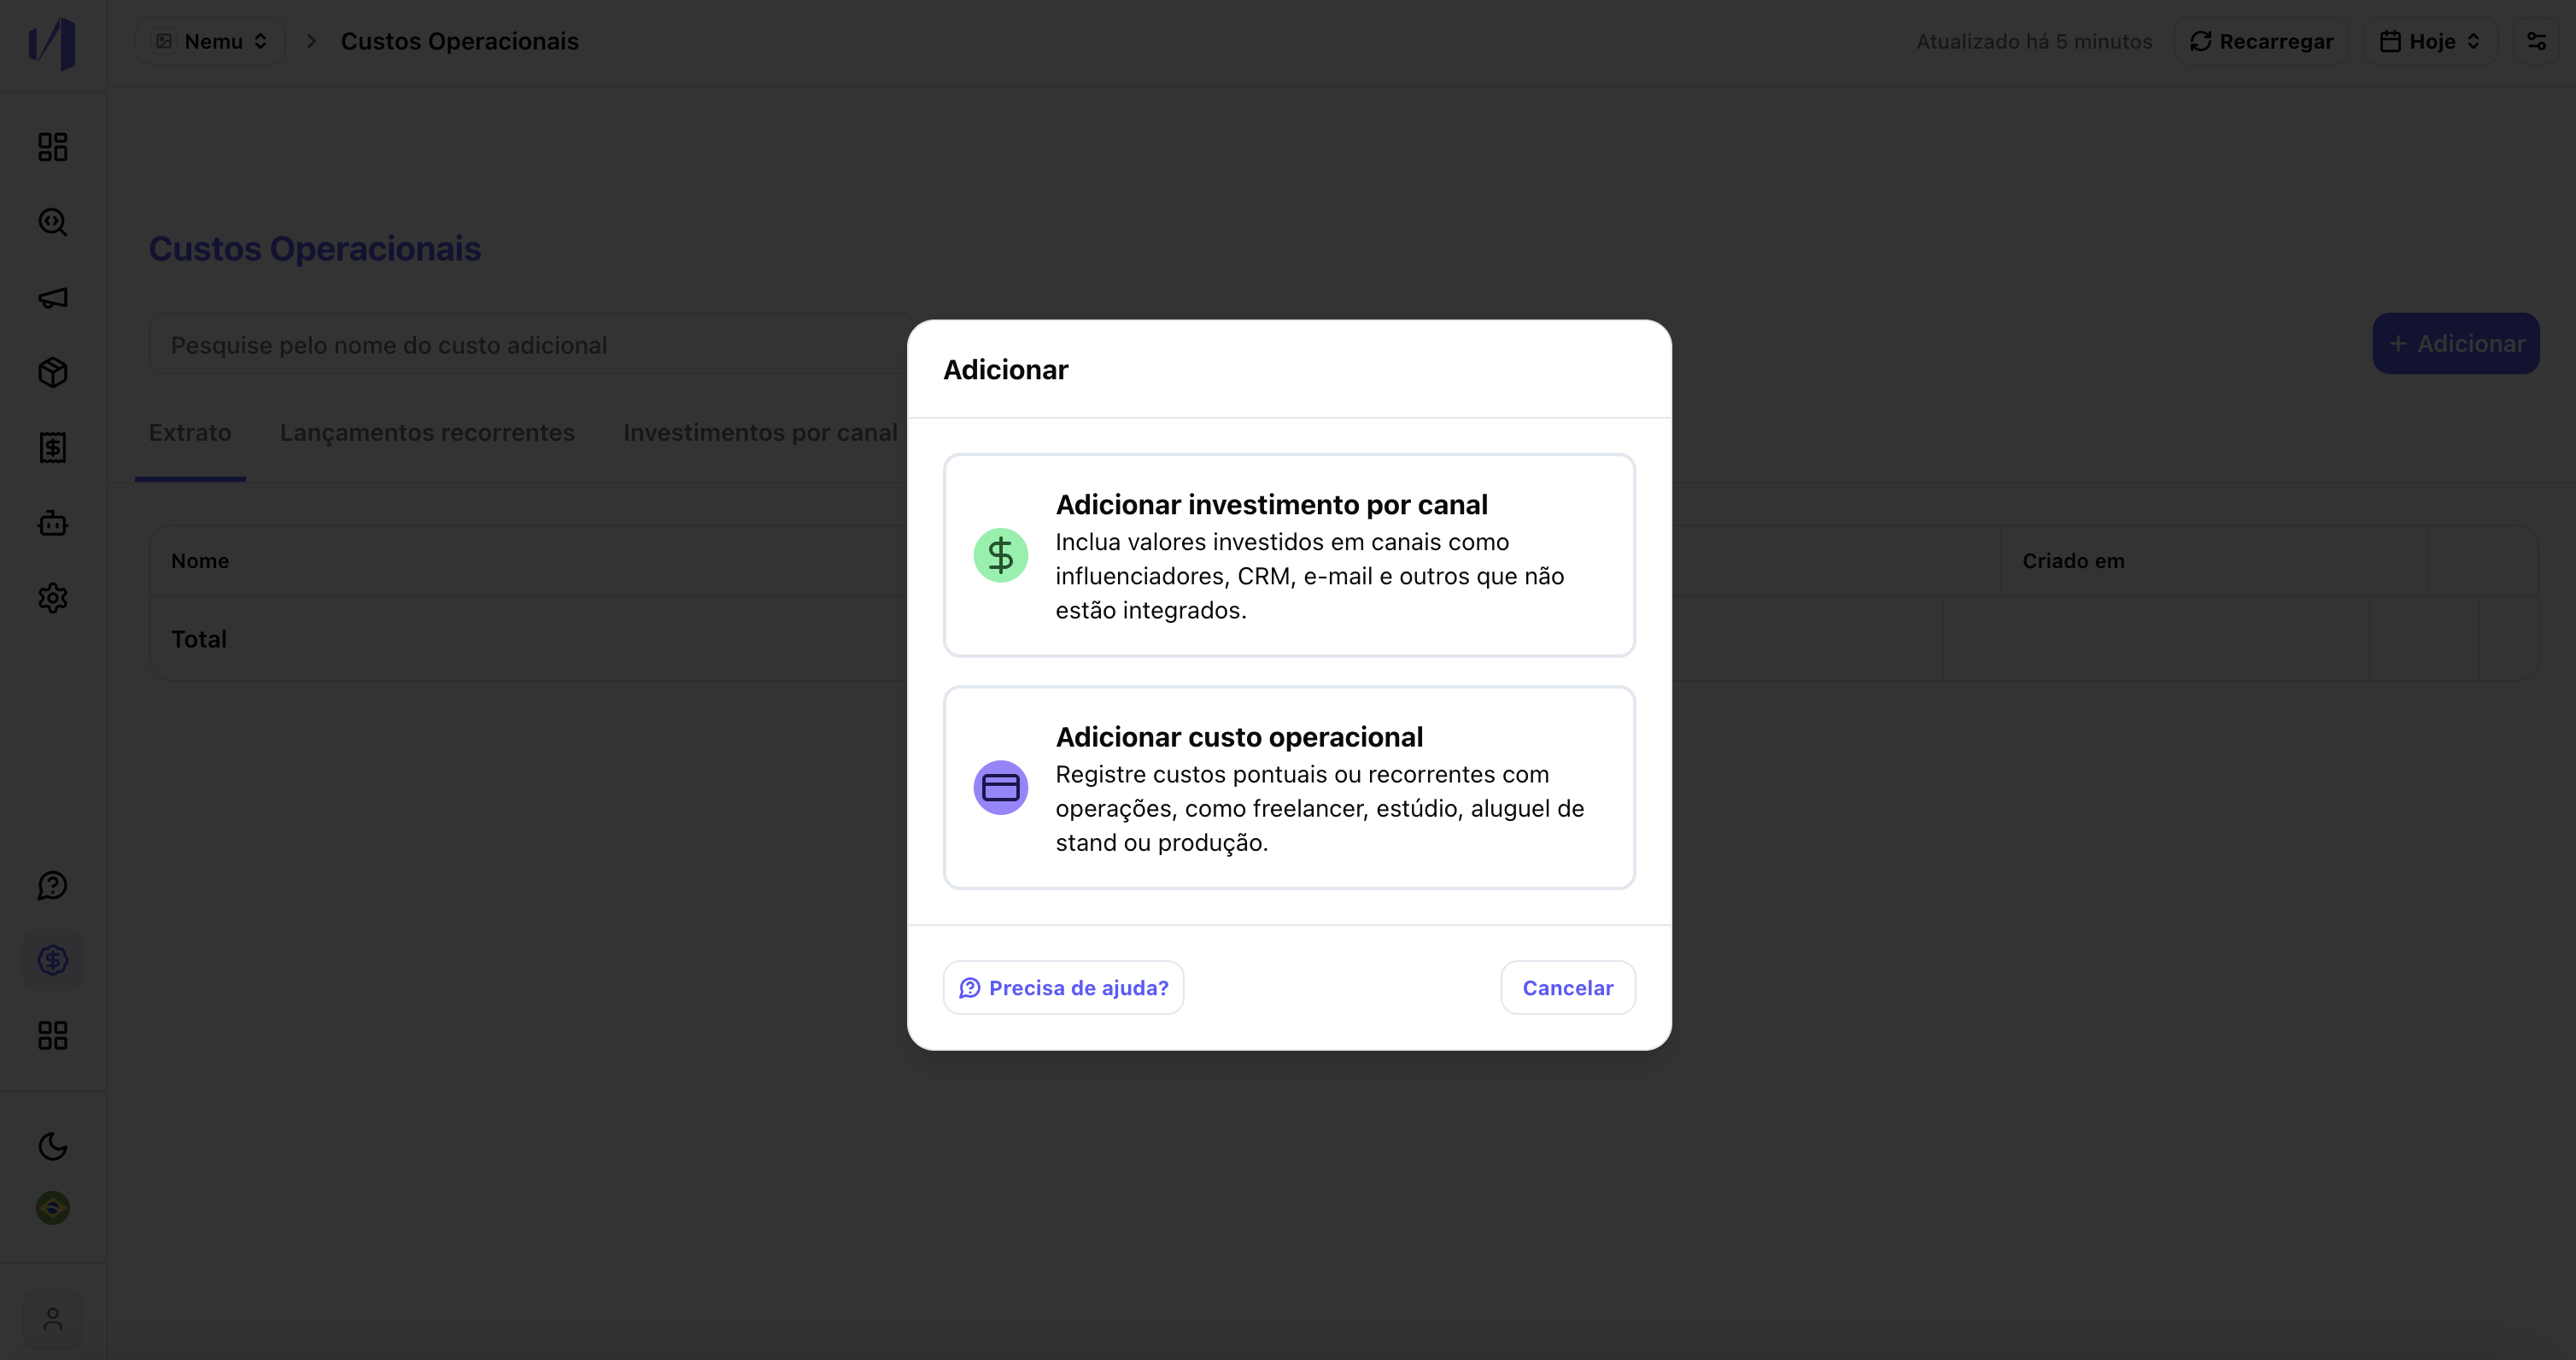Open the magnifier analysis icon in sidebar
2576x1360 pixels.
(x=53, y=222)
